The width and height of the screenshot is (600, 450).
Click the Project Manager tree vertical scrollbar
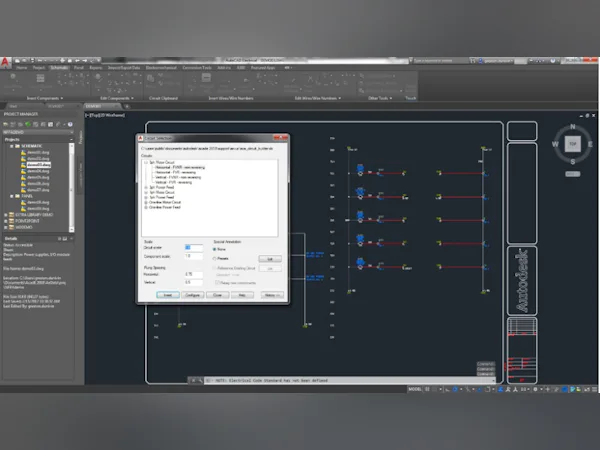72,188
